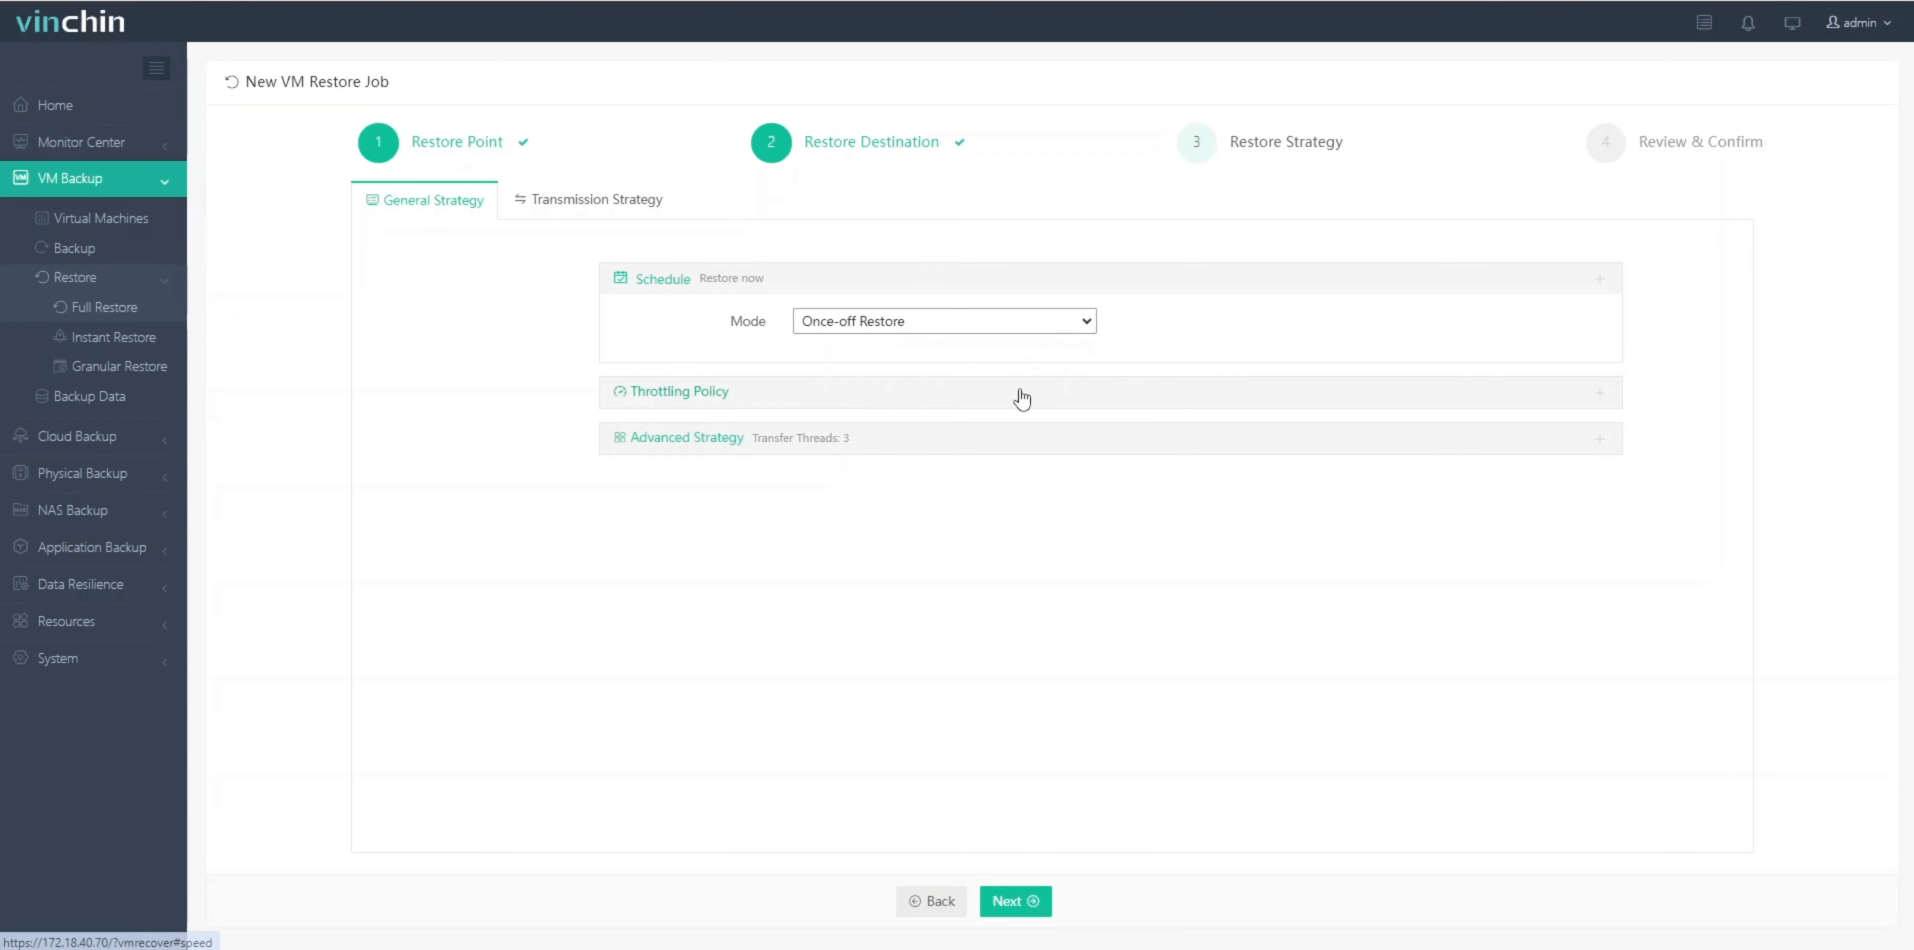Viewport: 1914px width, 950px height.
Task: Click step 1 Restore Point circle
Action: (378, 142)
